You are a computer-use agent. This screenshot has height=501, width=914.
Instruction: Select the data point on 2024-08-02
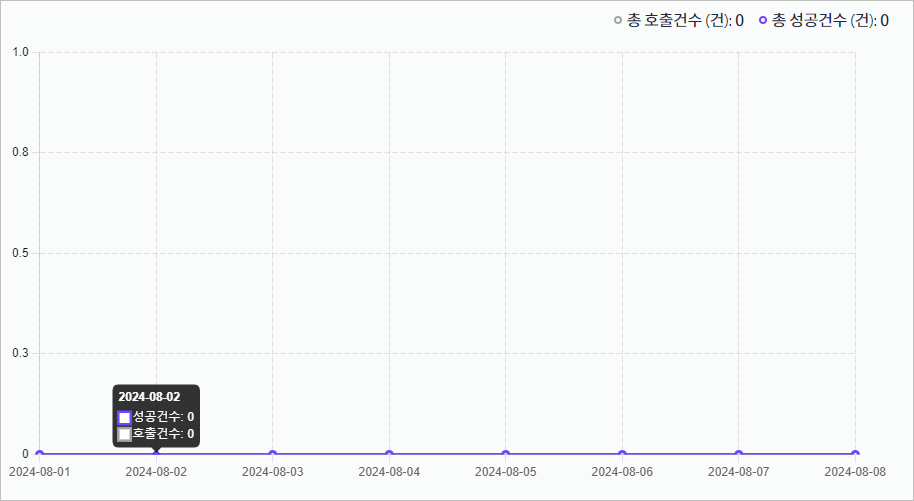click(156, 454)
